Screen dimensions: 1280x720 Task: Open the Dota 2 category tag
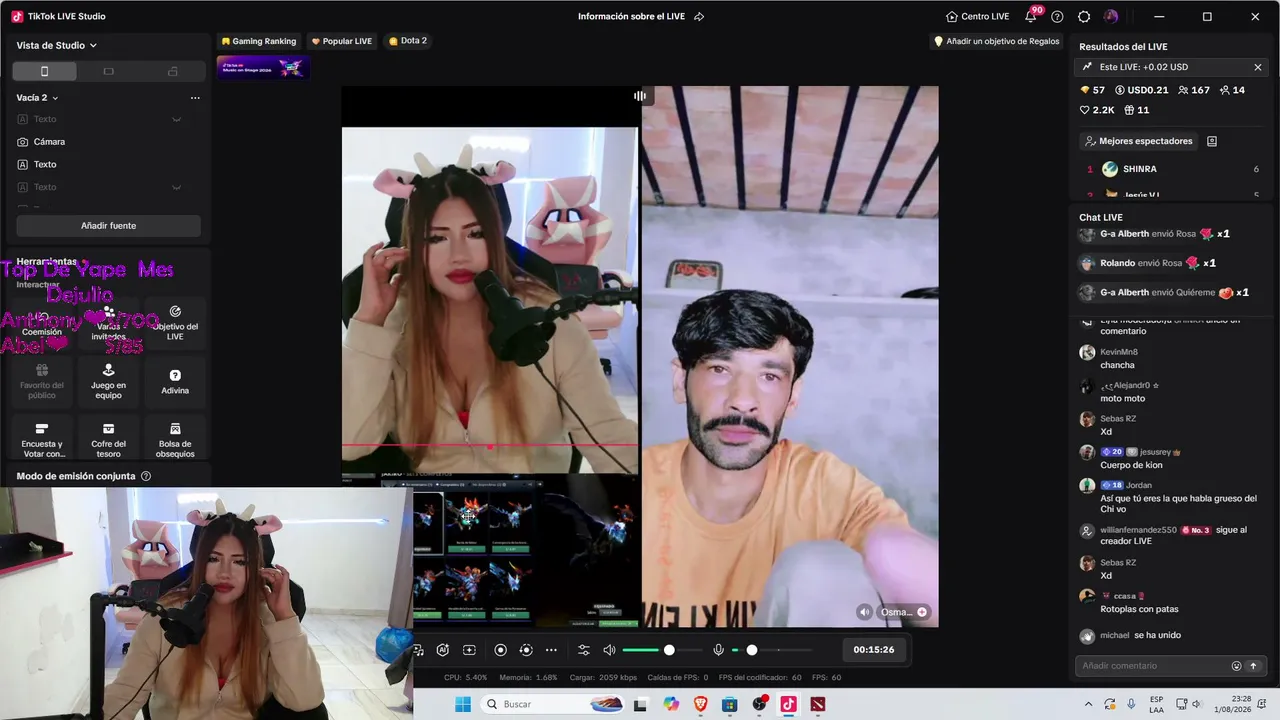(x=408, y=41)
